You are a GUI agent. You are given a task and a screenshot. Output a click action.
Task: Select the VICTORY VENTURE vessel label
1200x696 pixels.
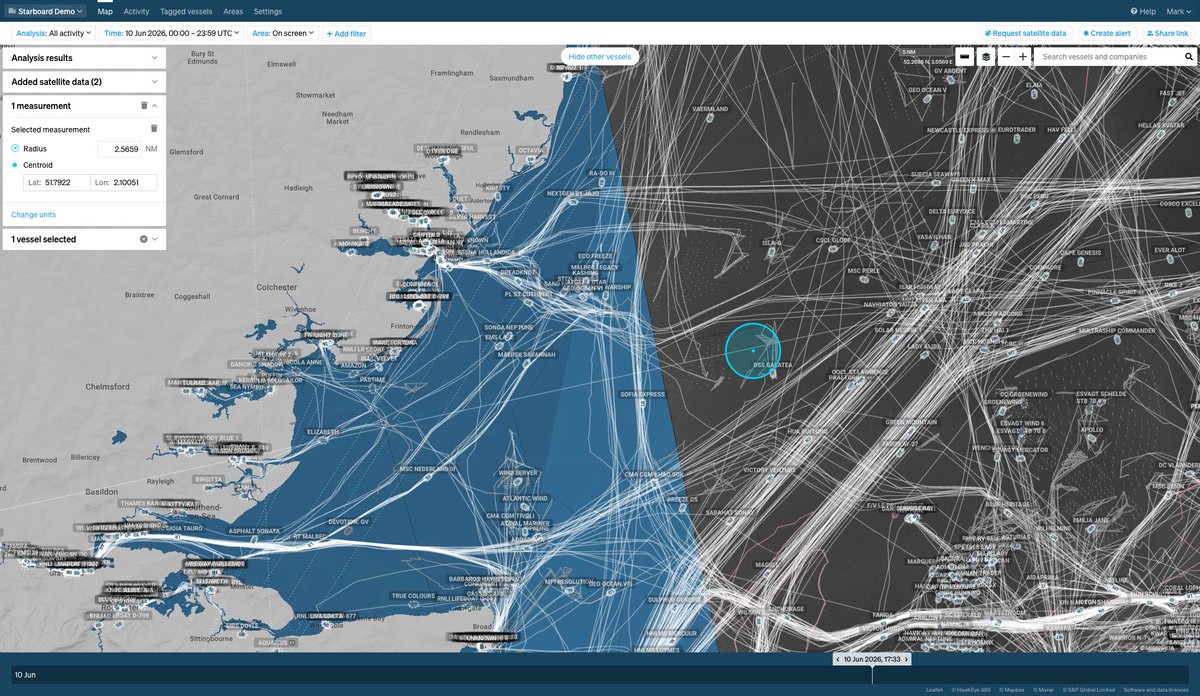point(769,469)
